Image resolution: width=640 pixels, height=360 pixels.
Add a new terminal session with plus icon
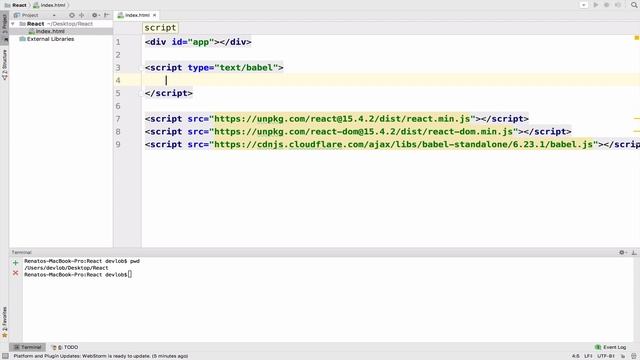pos(16,263)
